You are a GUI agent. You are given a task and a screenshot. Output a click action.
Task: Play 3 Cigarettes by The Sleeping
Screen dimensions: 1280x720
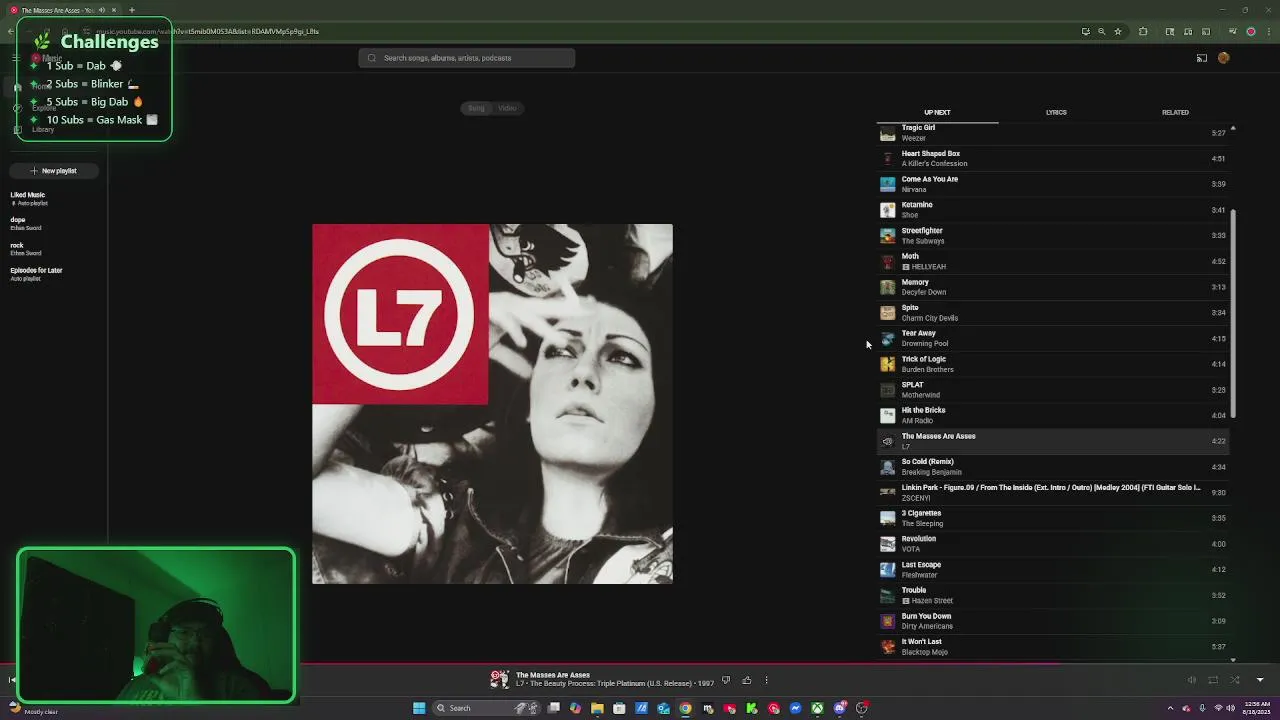coord(1053,518)
